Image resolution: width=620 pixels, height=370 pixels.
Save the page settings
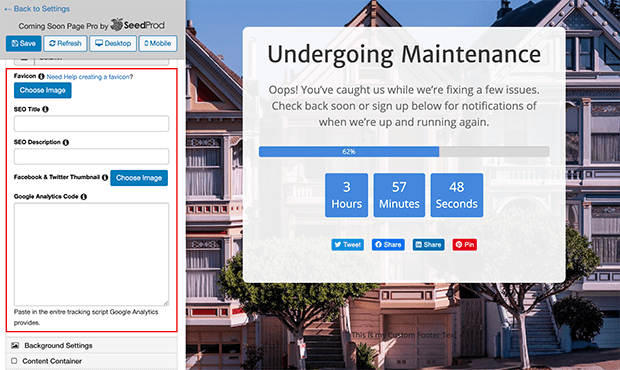(x=24, y=43)
